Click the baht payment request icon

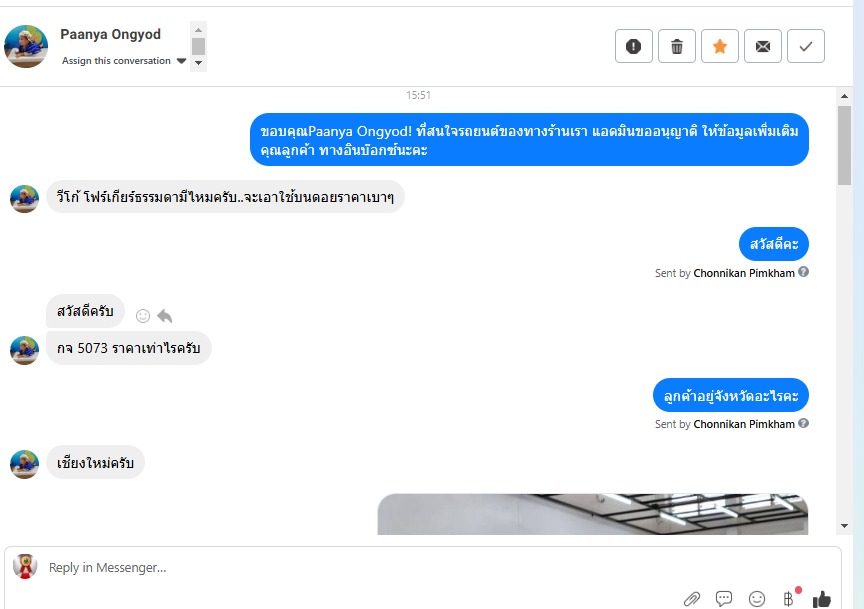(789, 598)
